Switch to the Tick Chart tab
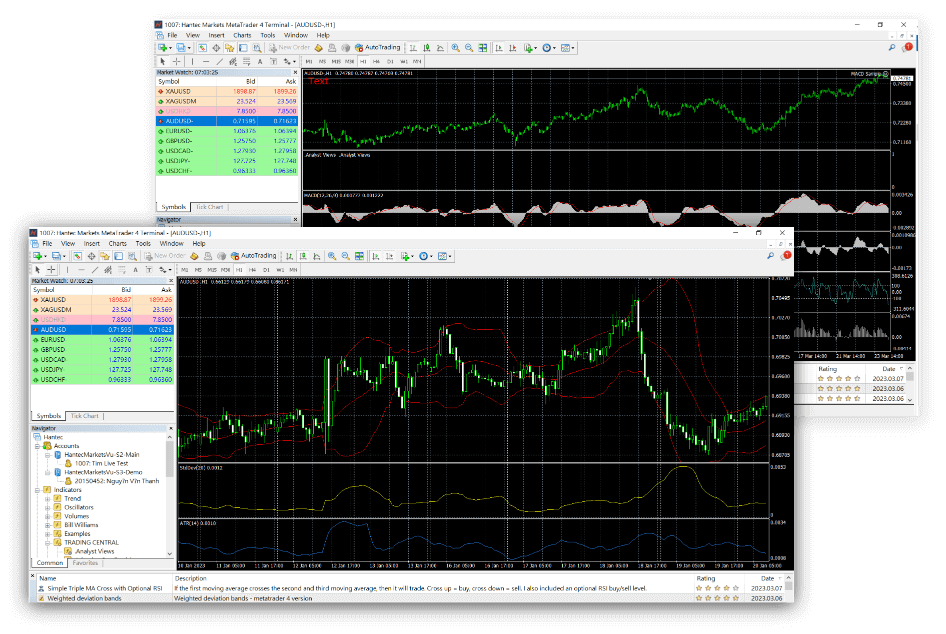This screenshot has width=946, height=634. 85,416
